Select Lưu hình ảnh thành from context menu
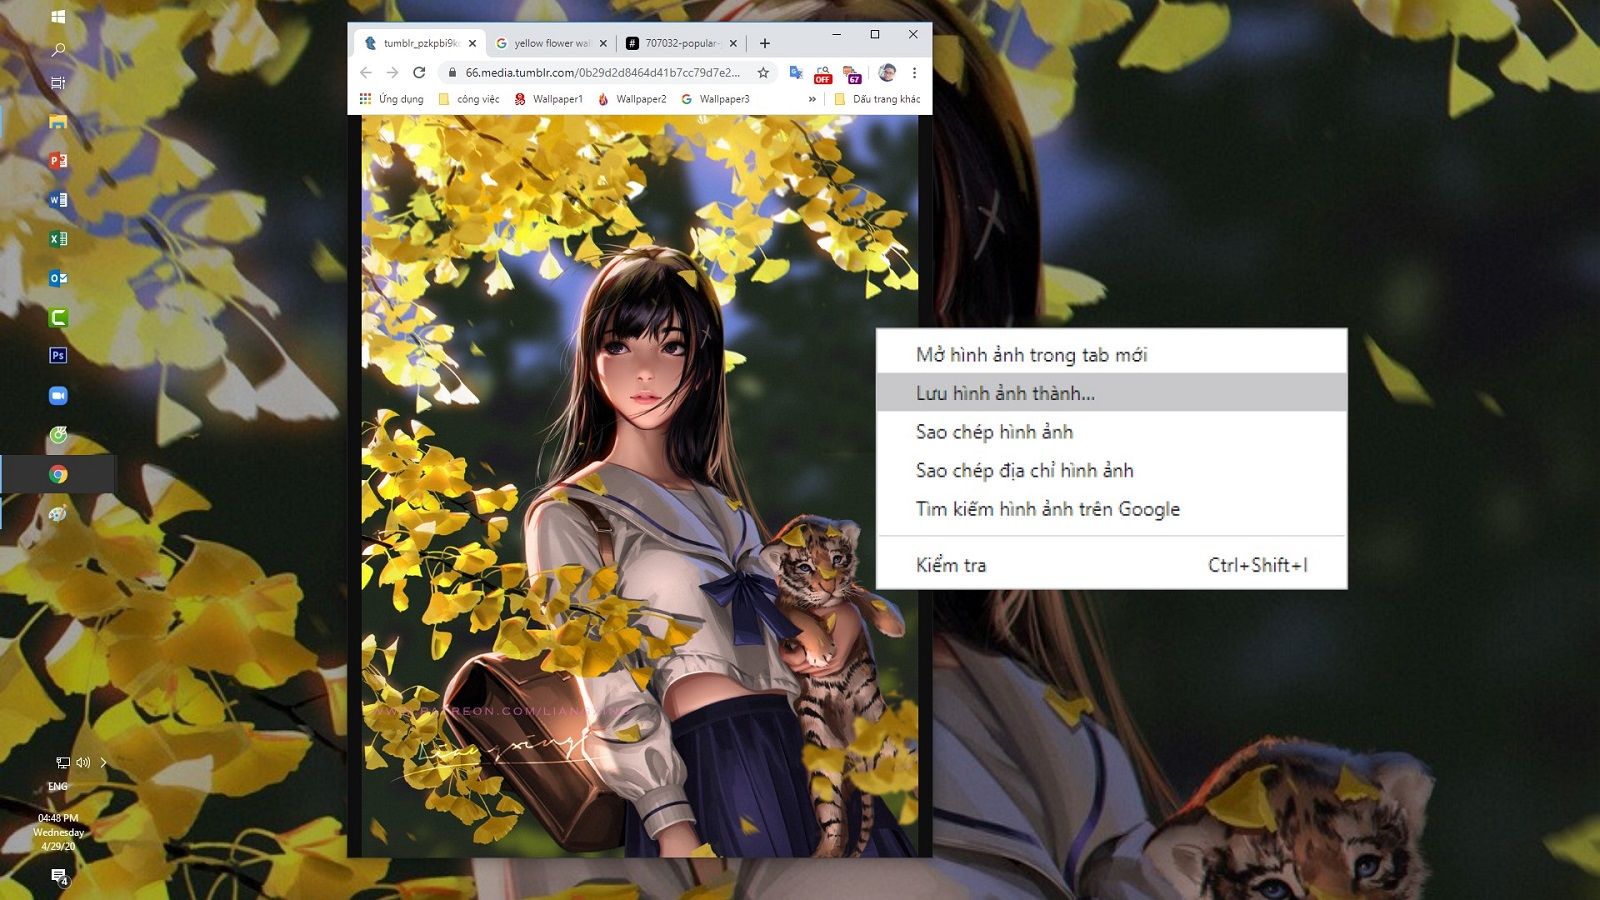The width and height of the screenshot is (1600, 900). coord(1002,393)
